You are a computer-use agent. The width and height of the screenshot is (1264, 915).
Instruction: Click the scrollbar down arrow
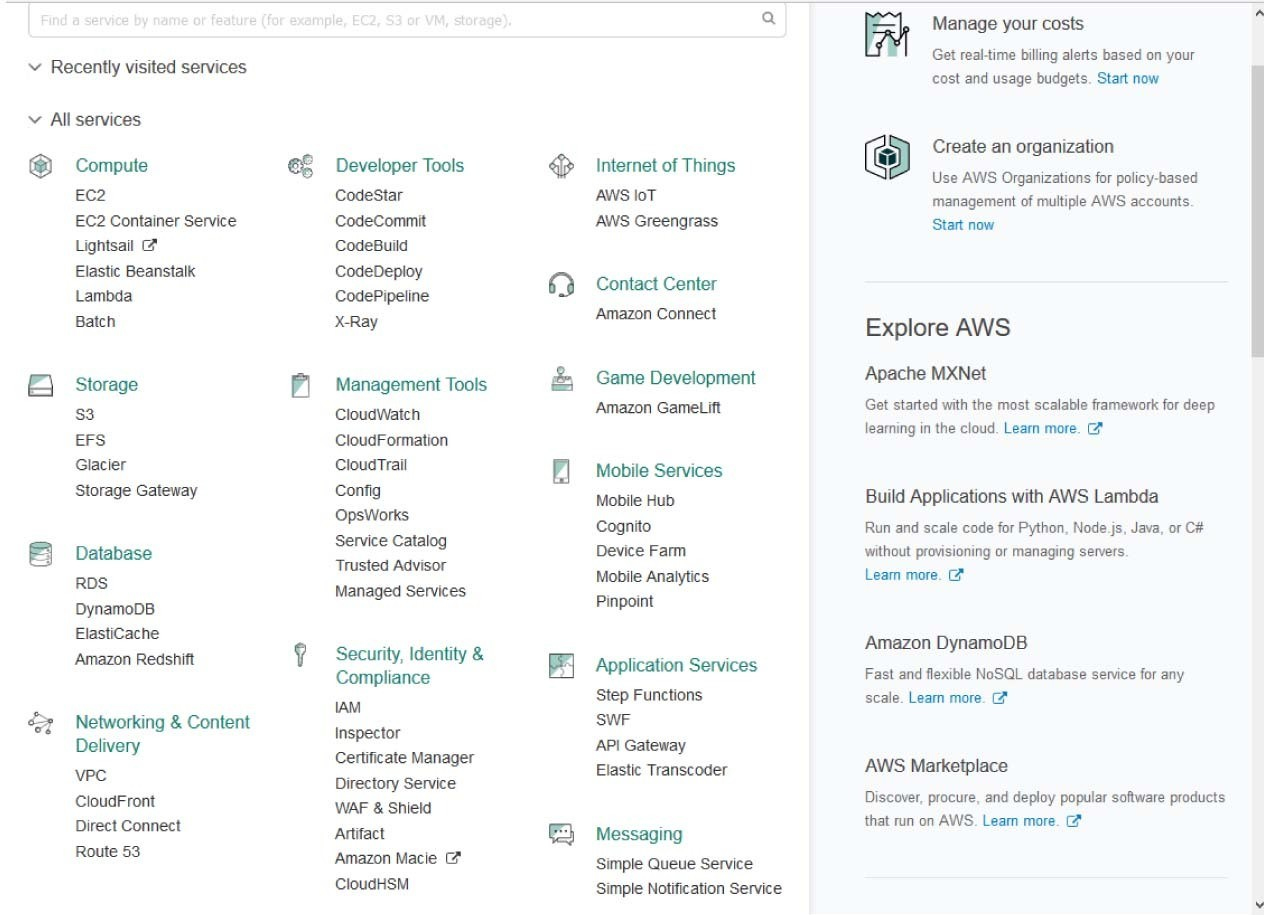(x=1258, y=906)
